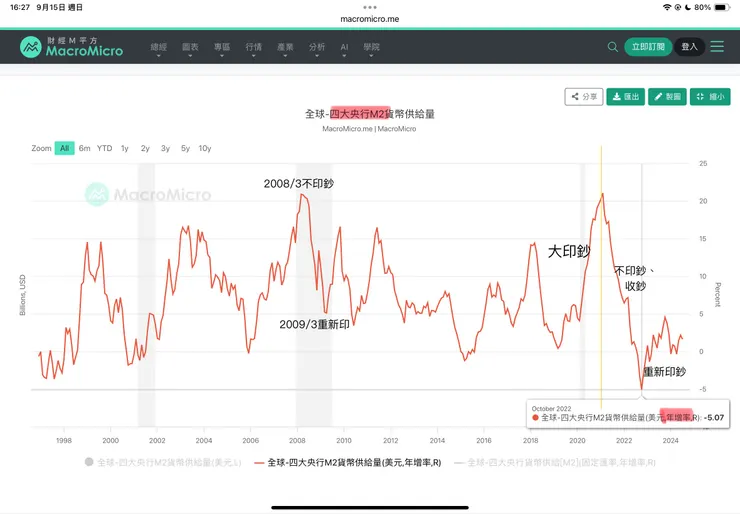The width and height of the screenshot is (740, 514).
Task: Tap the three-dot multitasking control
Action: [370, 7]
